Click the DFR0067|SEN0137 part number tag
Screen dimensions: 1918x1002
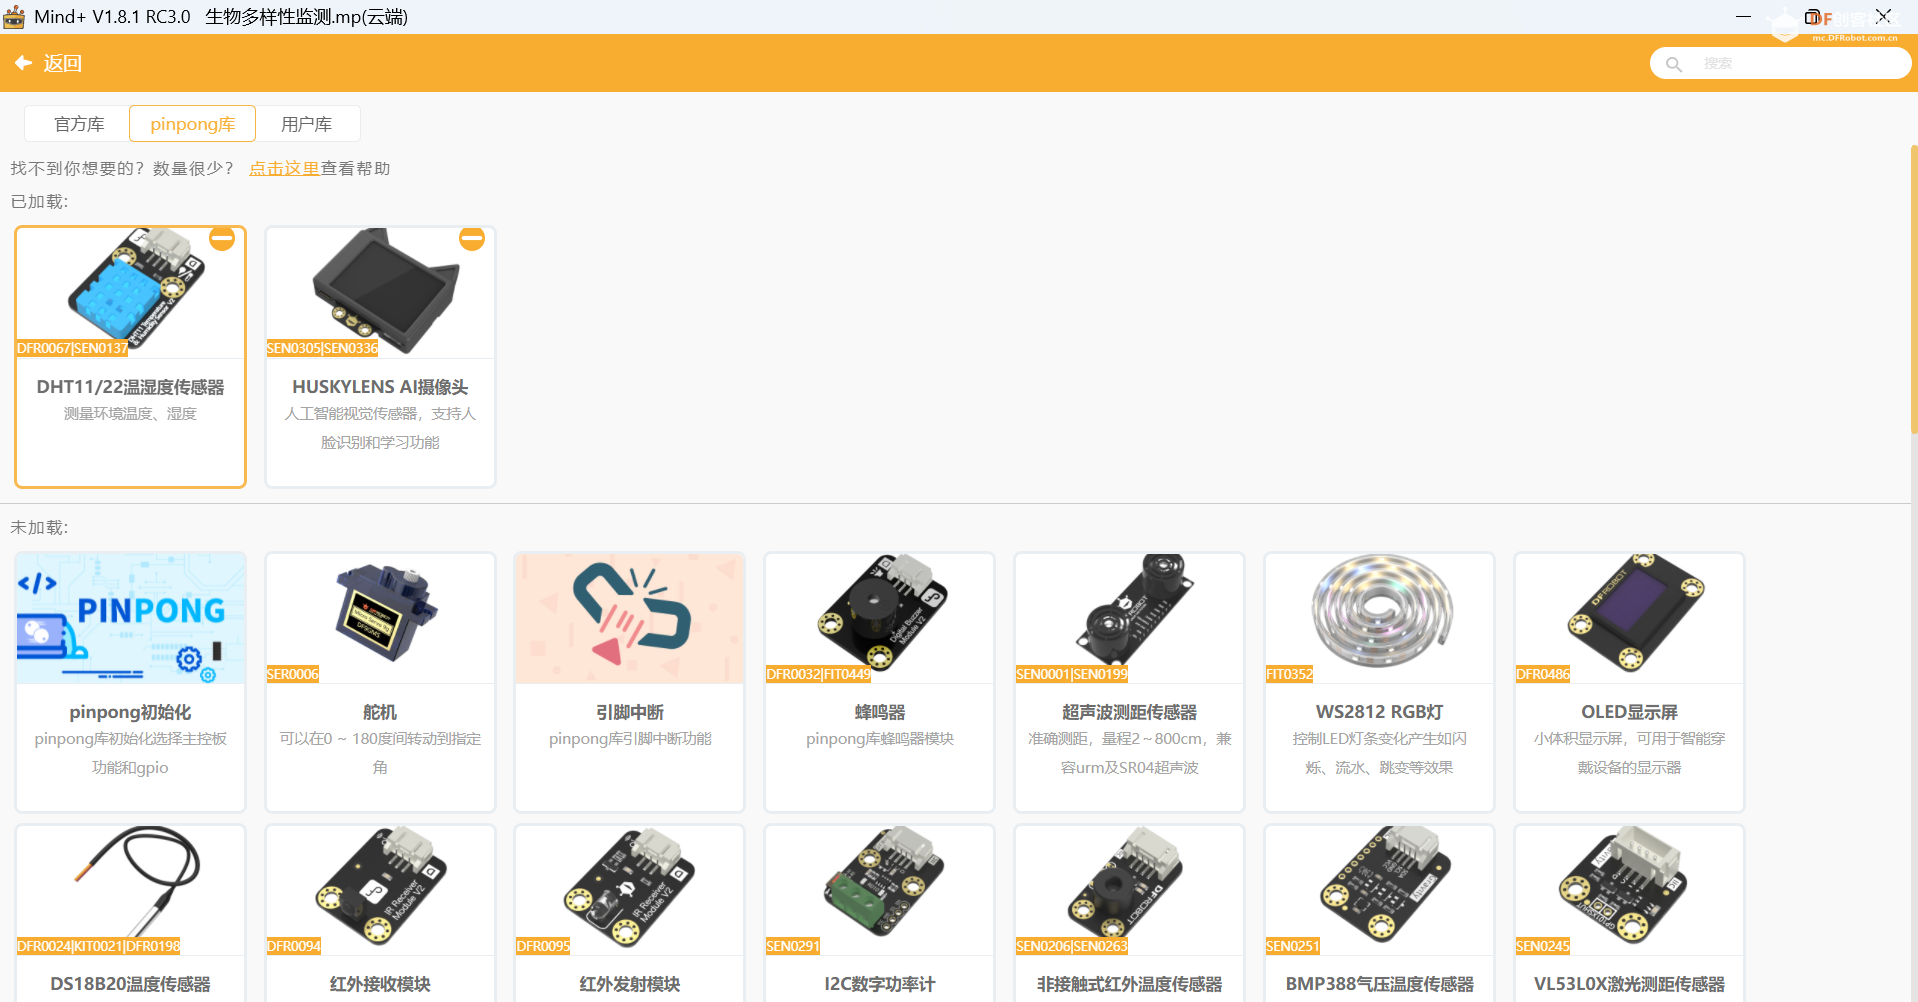72,348
